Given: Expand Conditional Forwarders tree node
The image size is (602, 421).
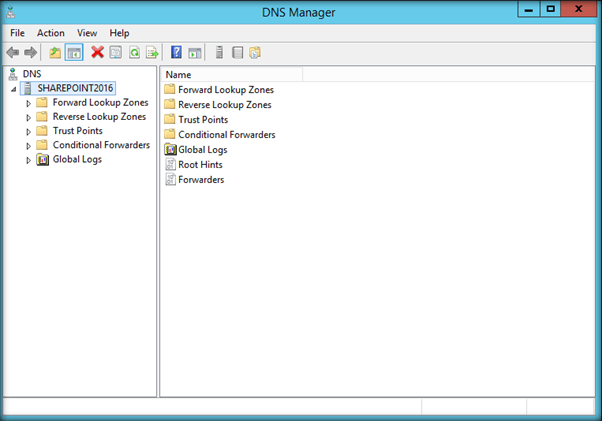Looking at the screenshot, I should click(28, 146).
